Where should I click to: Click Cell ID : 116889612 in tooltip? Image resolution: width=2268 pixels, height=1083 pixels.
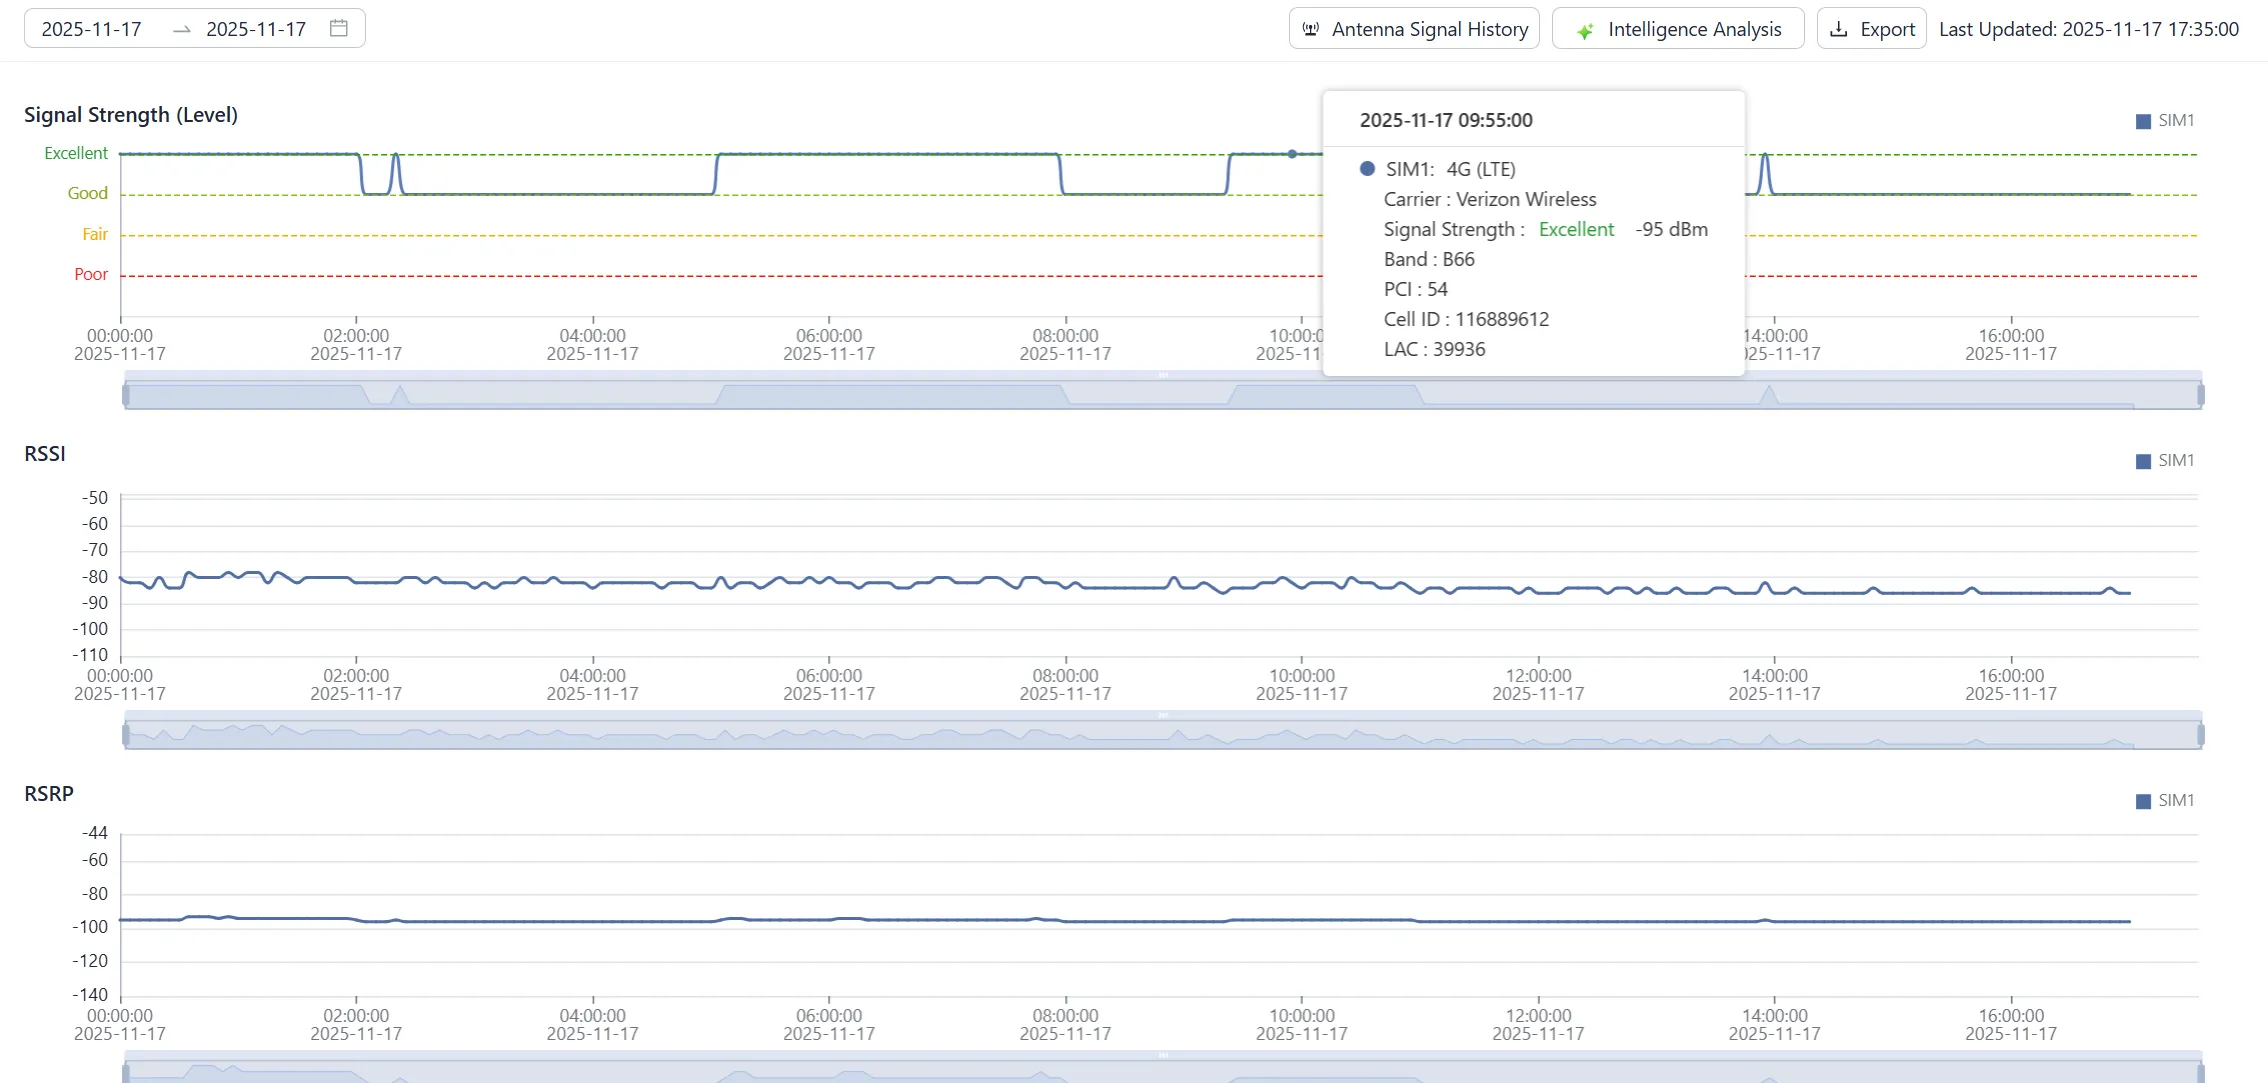click(x=1466, y=319)
